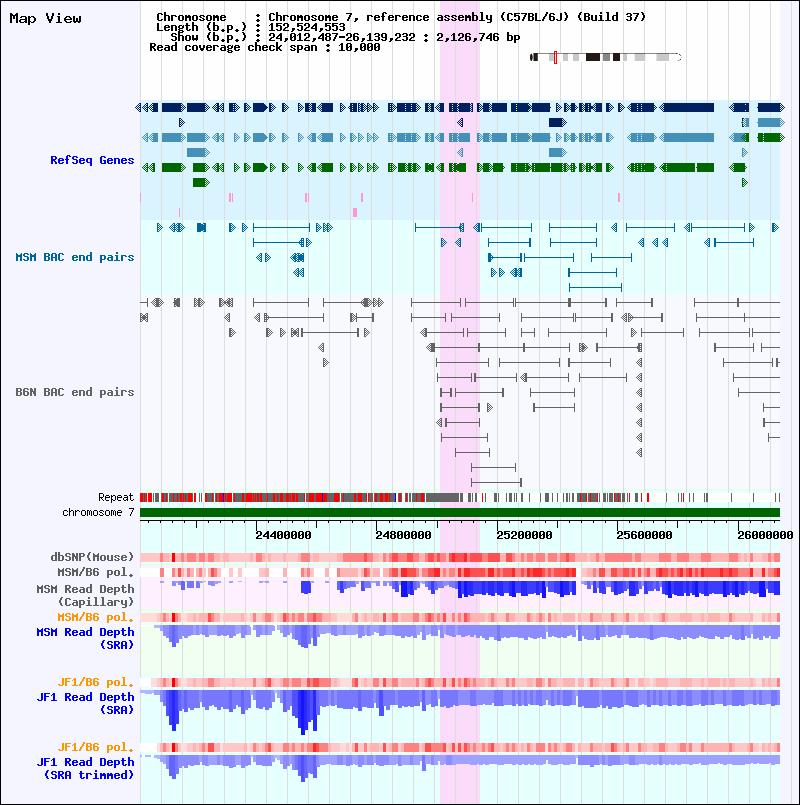Click the MSM Read Depth (SRA) label link
Image resolution: width=800 pixels, height=805 pixels.
pyautogui.click(x=85, y=638)
